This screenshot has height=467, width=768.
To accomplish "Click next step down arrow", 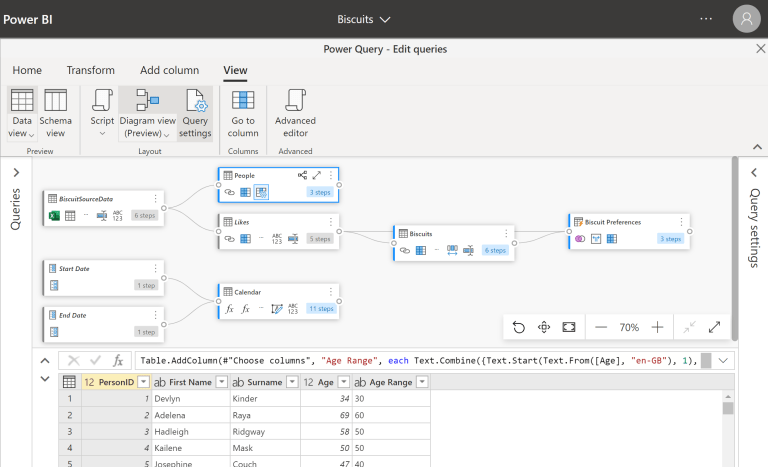I will (45, 378).
